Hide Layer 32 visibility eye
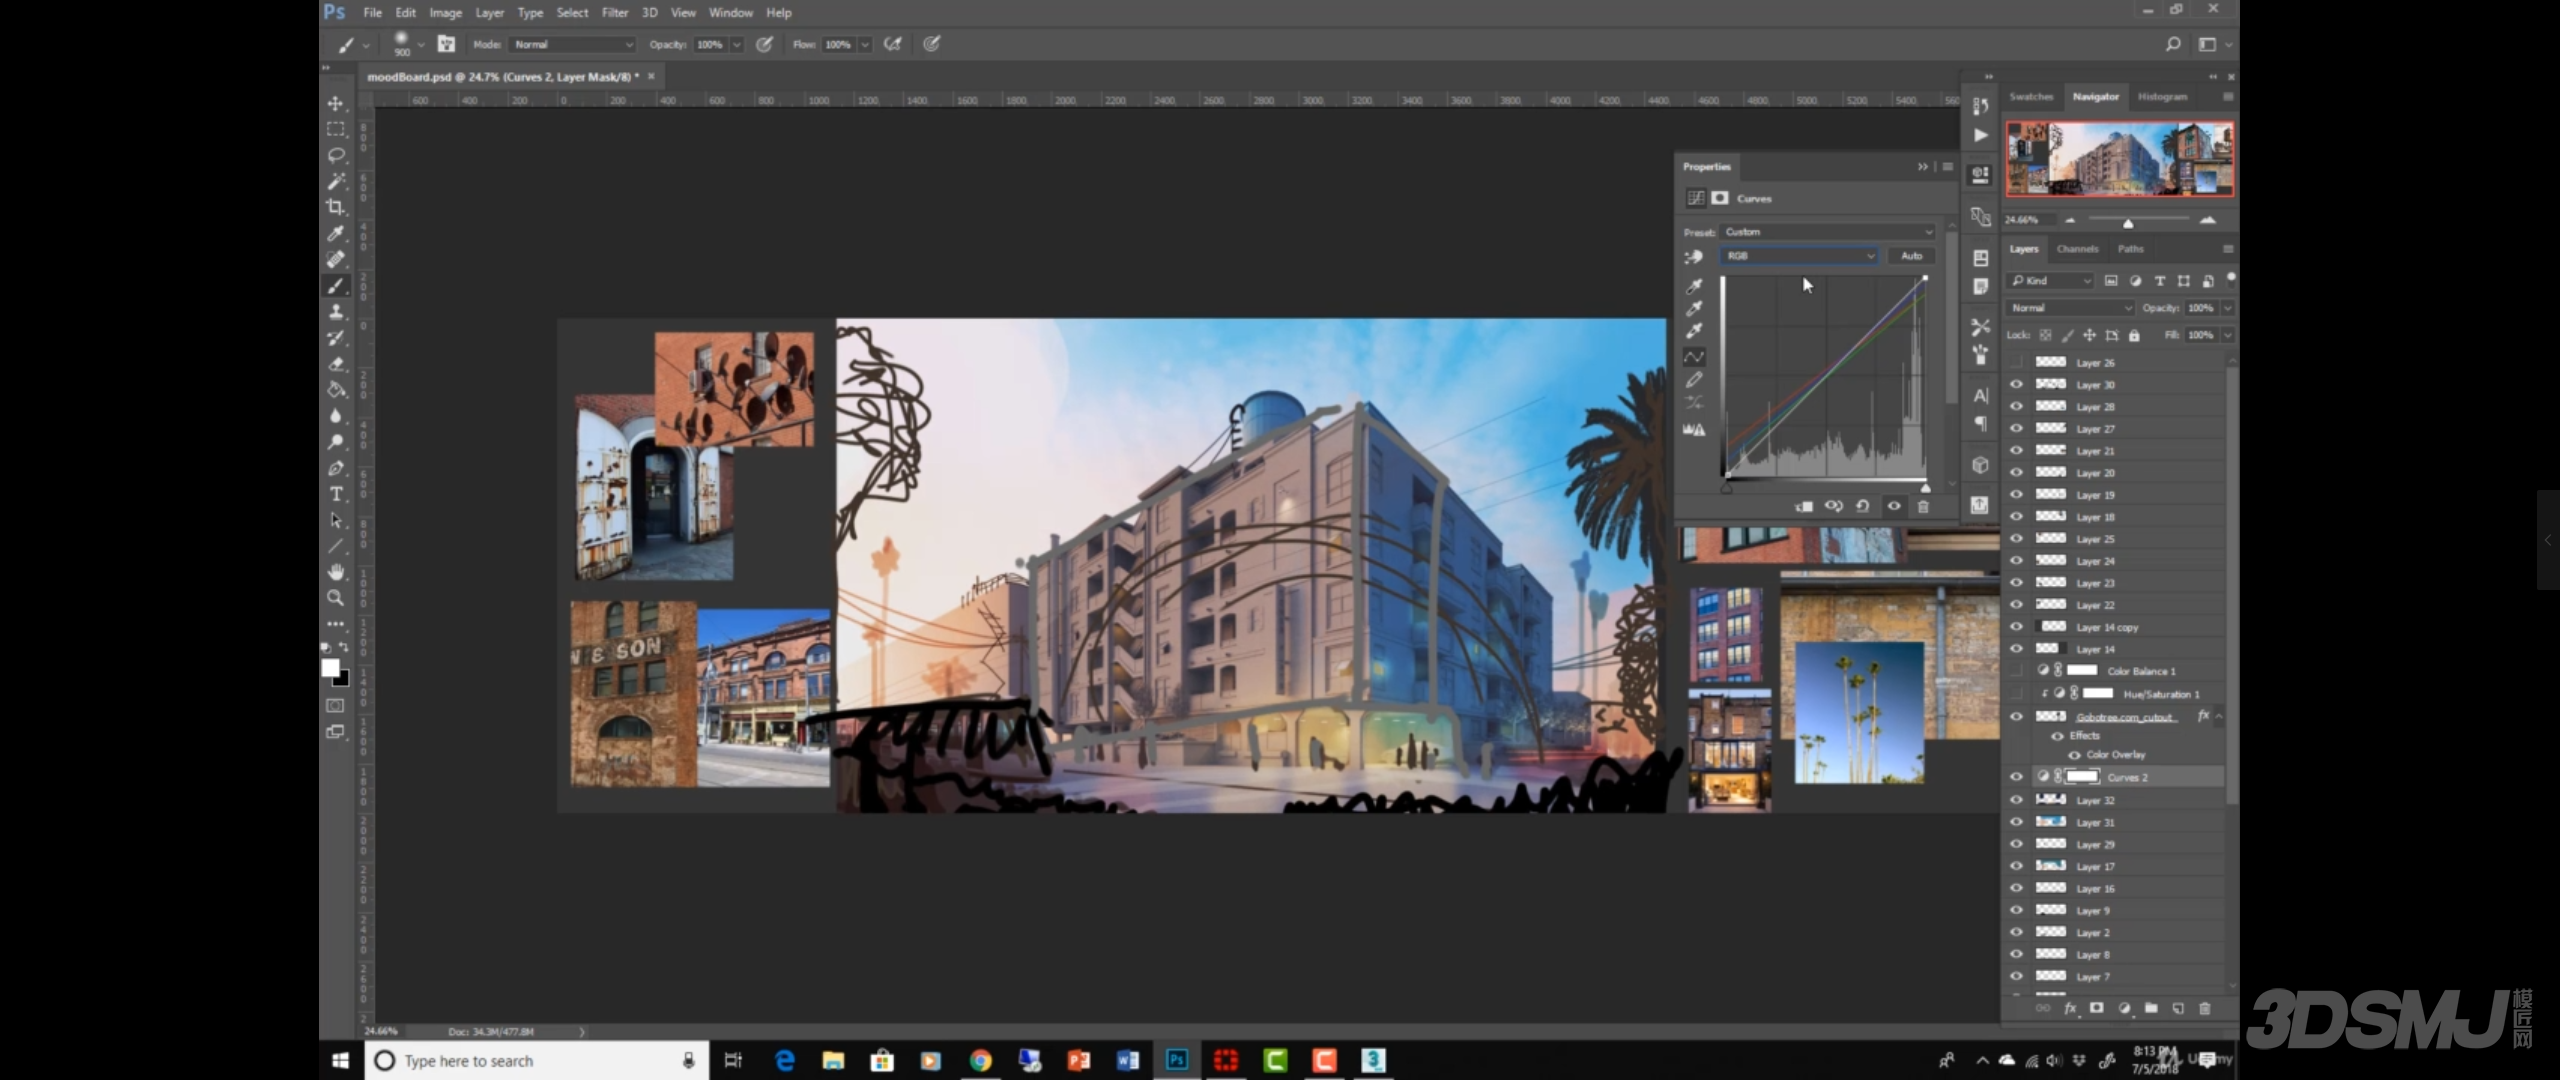 pyautogui.click(x=2016, y=800)
